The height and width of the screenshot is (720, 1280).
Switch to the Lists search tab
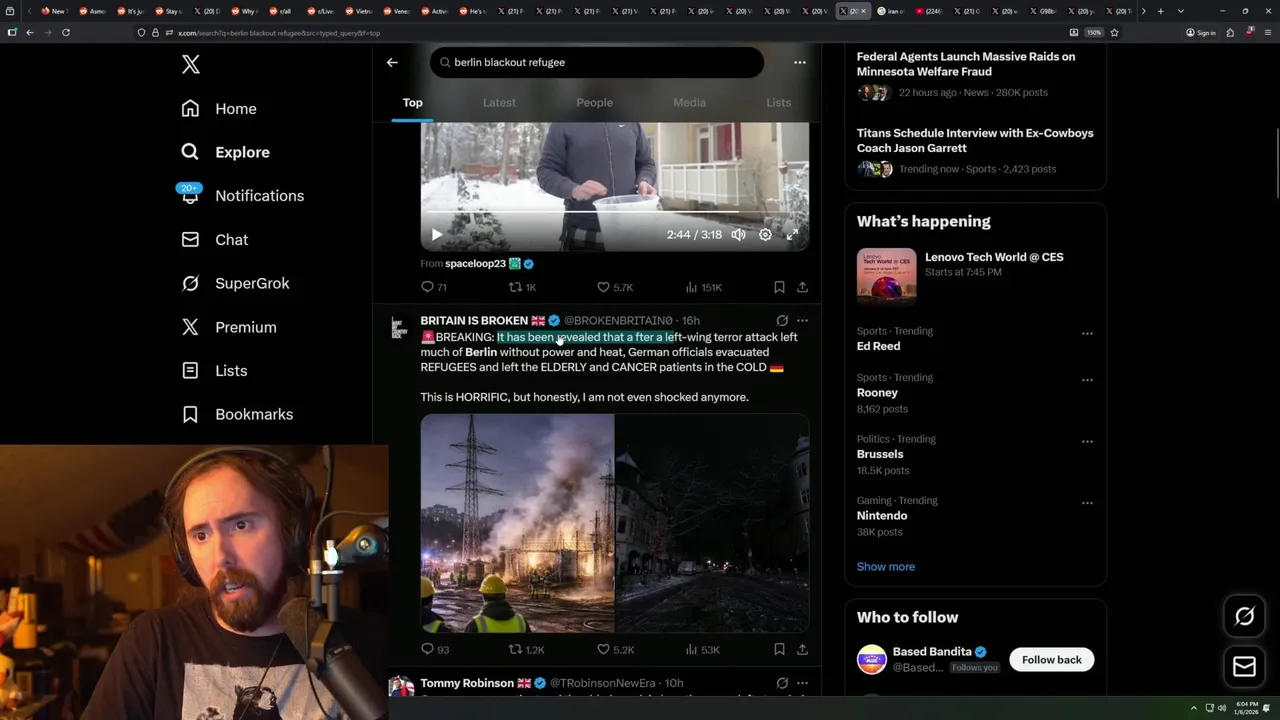pos(778,102)
